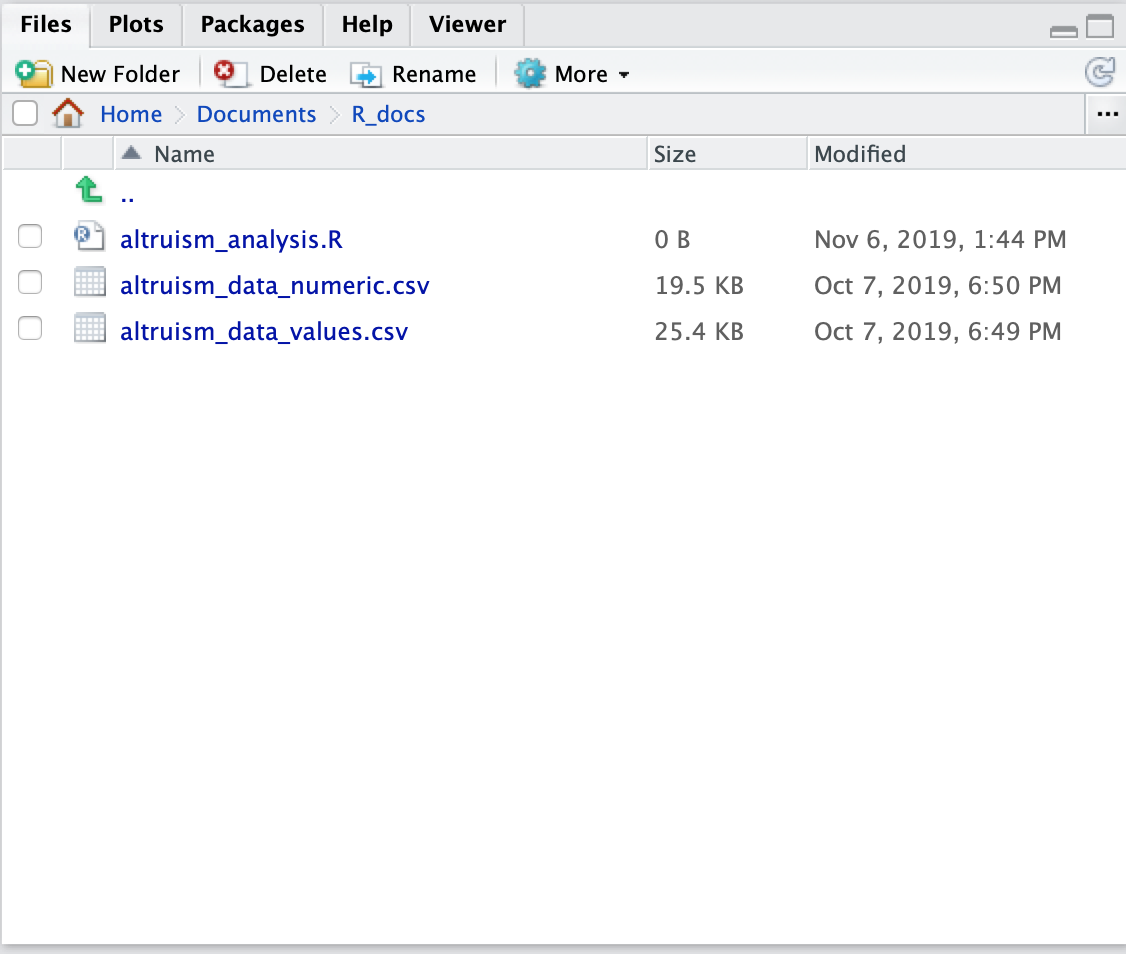Click 'Oct 7, 2019, 6:49 PM' date
Image resolution: width=1126 pixels, height=954 pixels.
[x=937, y=331]
